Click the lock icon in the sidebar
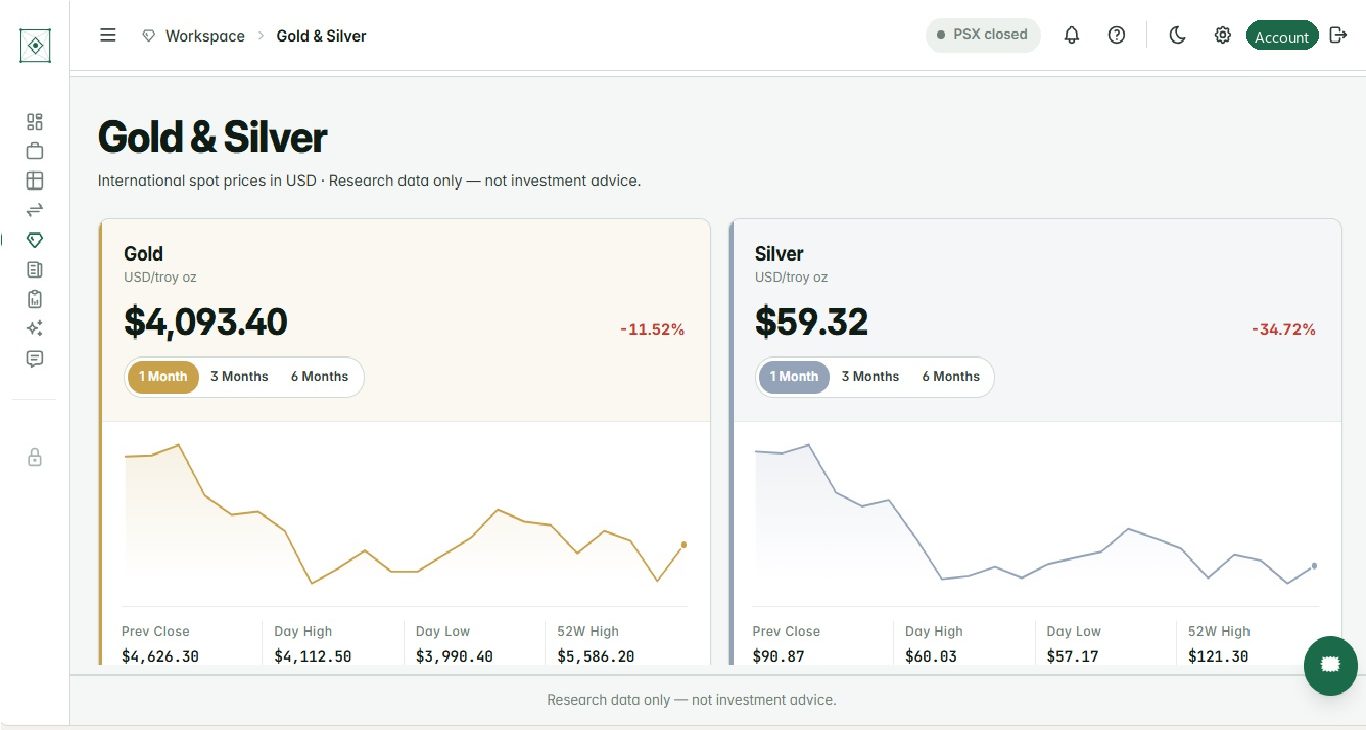The image size is (1366, 730). (35, 457)
